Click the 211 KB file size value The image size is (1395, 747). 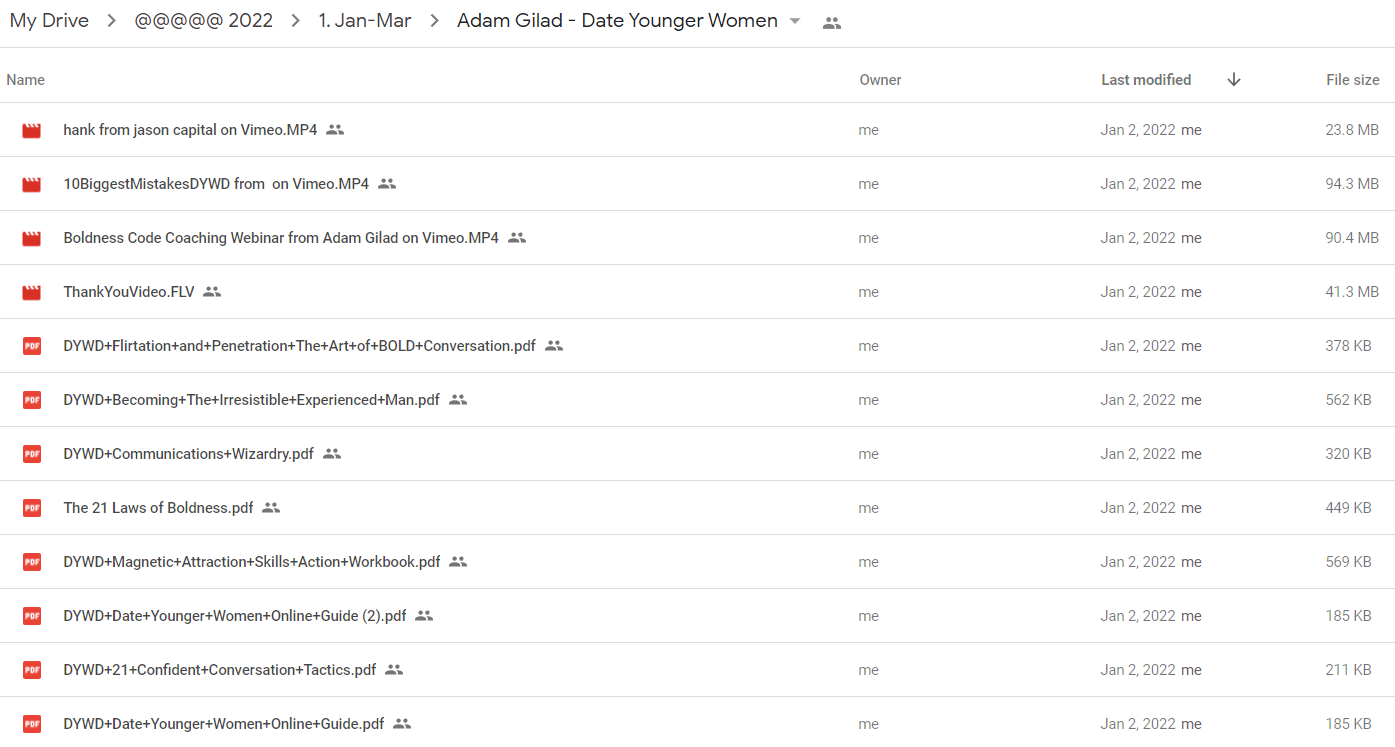coord(1348,670)
